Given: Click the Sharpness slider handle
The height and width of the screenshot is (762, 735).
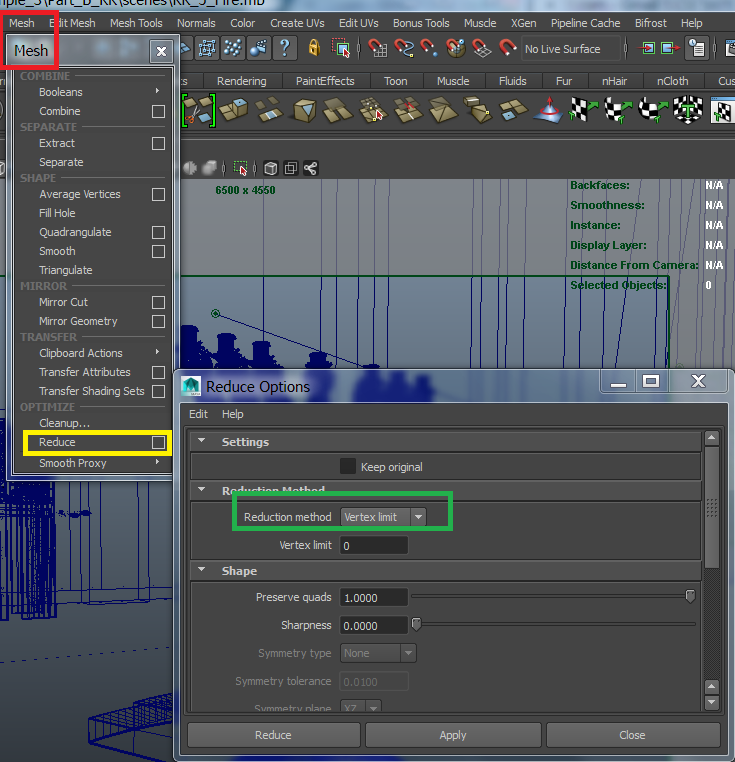Looking at the screenshot, I should (x=416, y=625).
